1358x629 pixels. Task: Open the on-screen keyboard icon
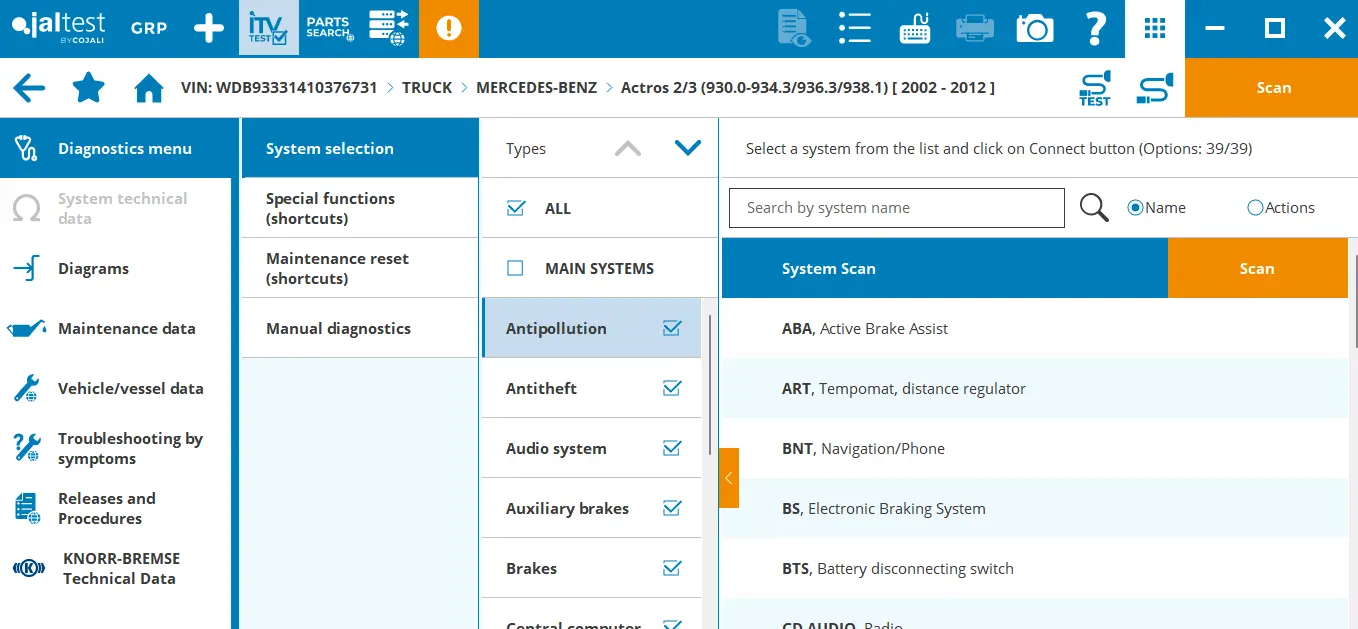pyautogui.click(x=915, y=28)
